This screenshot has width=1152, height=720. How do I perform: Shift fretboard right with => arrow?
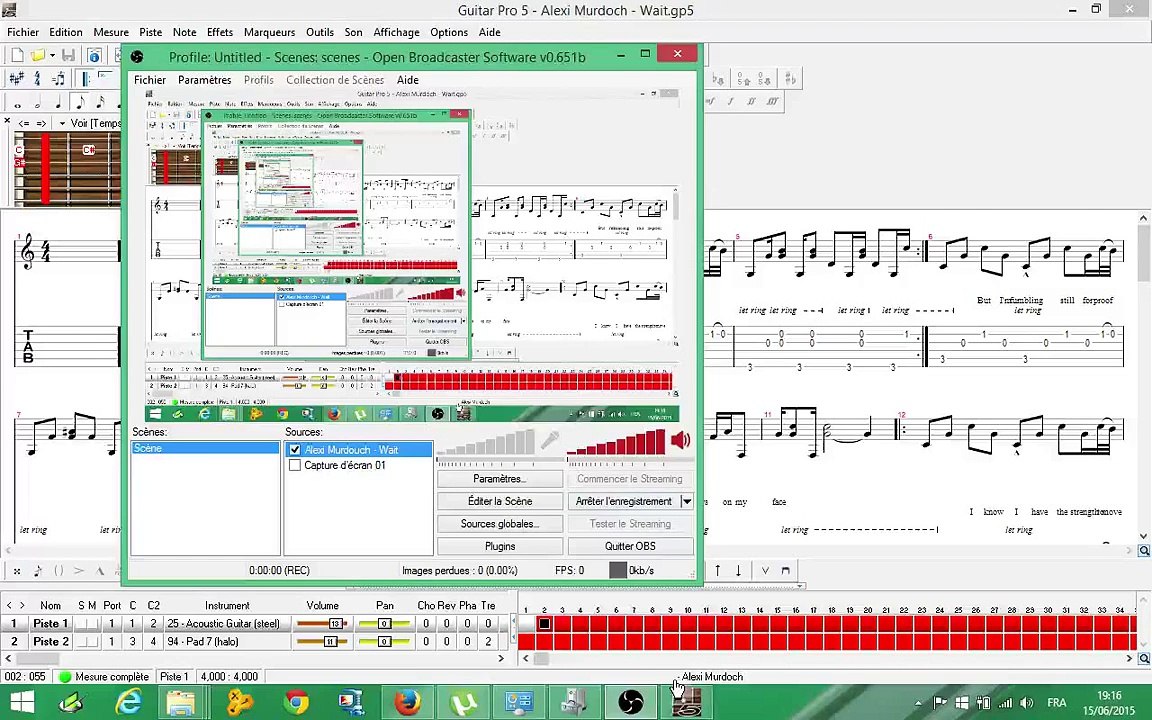click(41, 123)
